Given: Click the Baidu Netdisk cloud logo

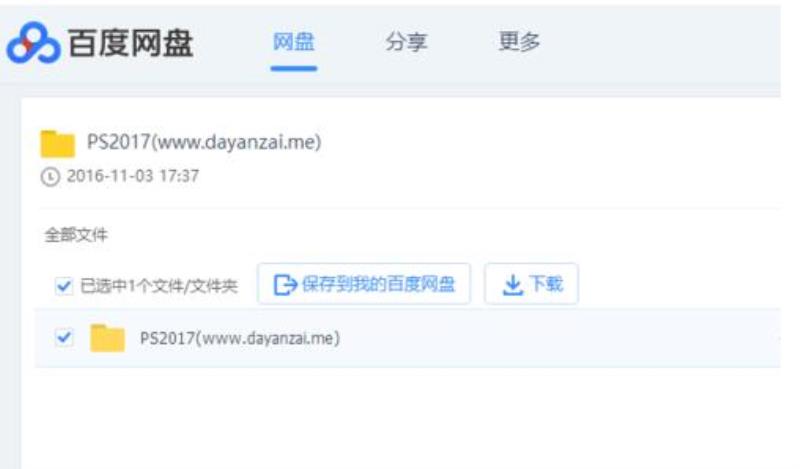Looking at the screenshot, I should [x=34, y=43].
